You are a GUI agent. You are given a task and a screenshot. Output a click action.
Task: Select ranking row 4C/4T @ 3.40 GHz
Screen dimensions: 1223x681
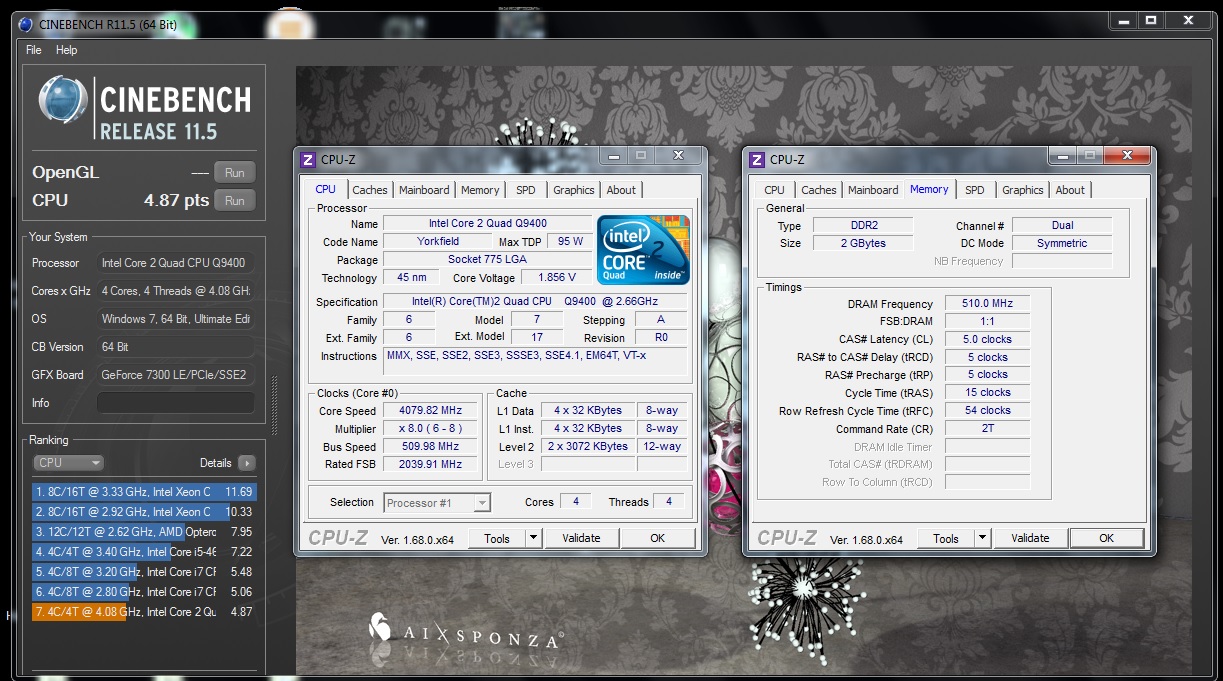tap(145, 552)
